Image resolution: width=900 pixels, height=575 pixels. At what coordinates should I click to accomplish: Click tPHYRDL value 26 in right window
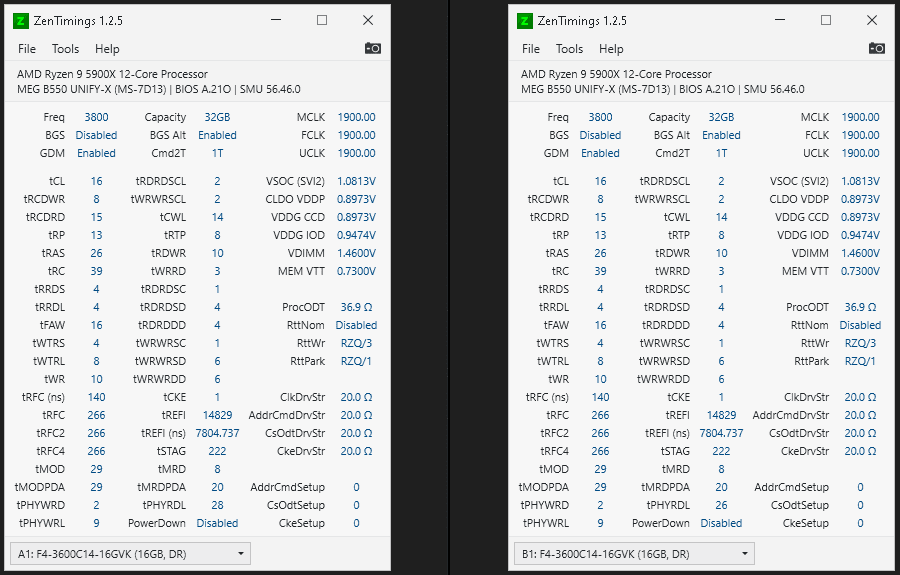(721, 505)
